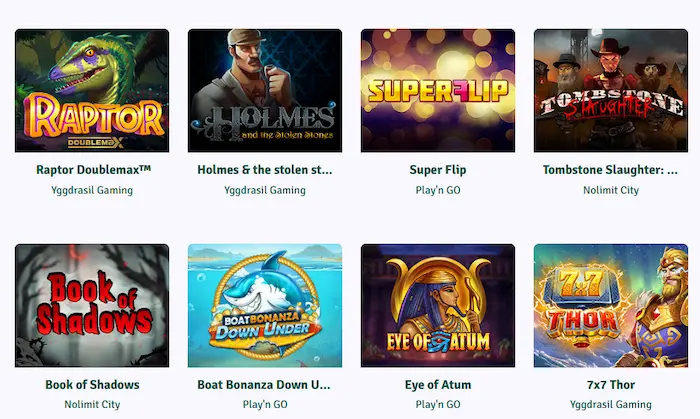Viewport: 700px width, 419px height.
Task: Launch the 7x7 Thor game image
Action: point(611,305)
